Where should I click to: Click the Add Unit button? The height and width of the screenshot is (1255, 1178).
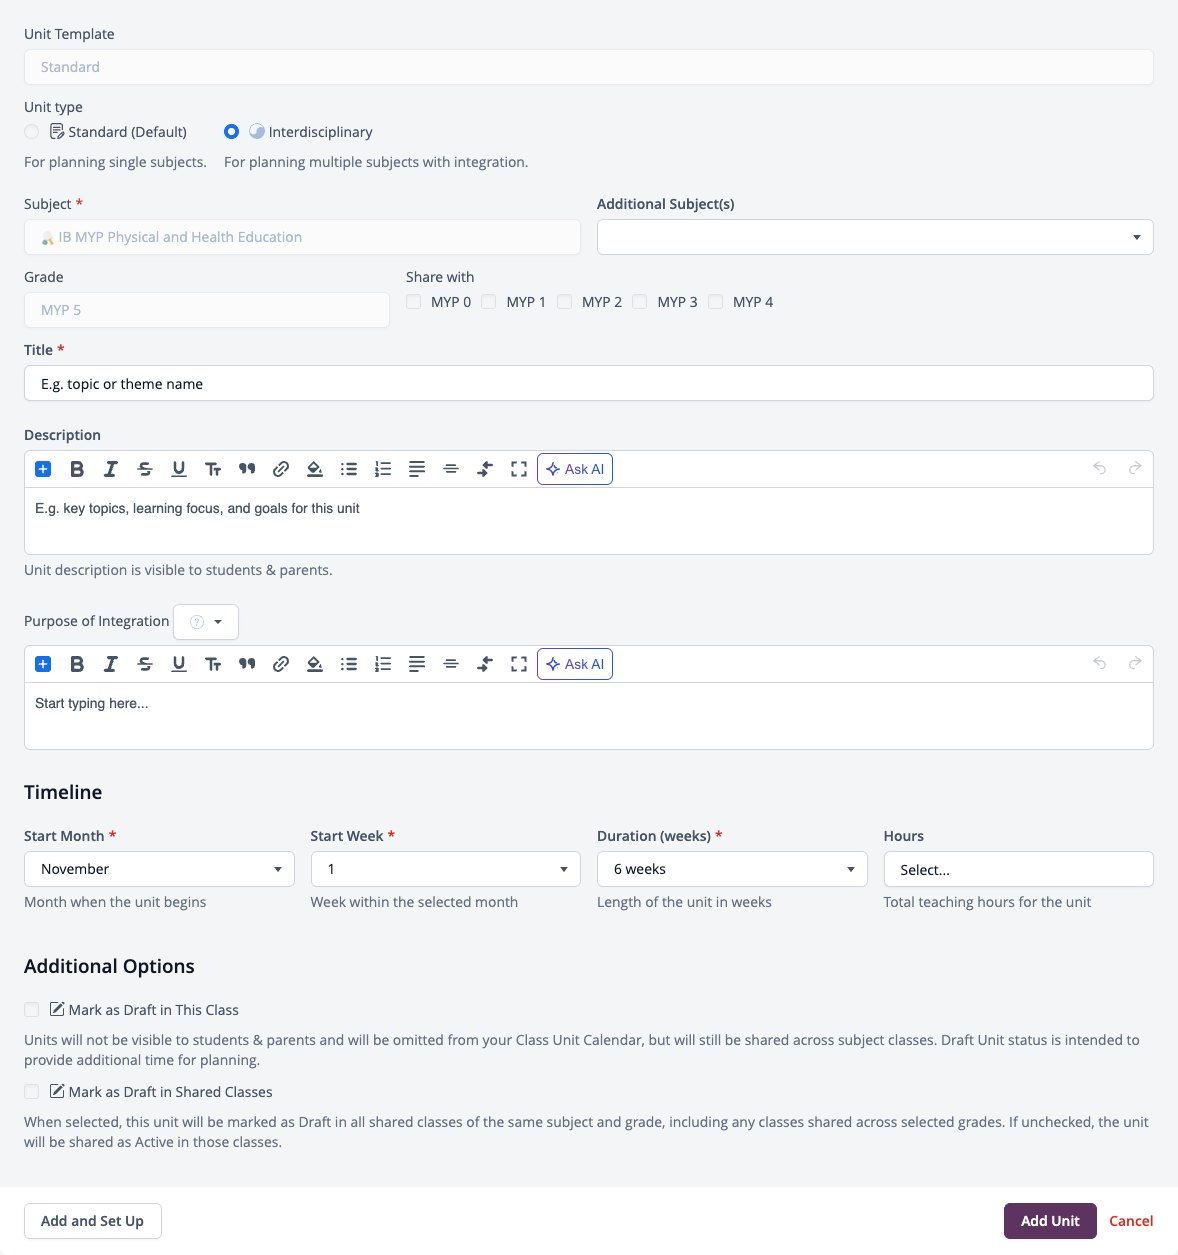point(1050,1221)
